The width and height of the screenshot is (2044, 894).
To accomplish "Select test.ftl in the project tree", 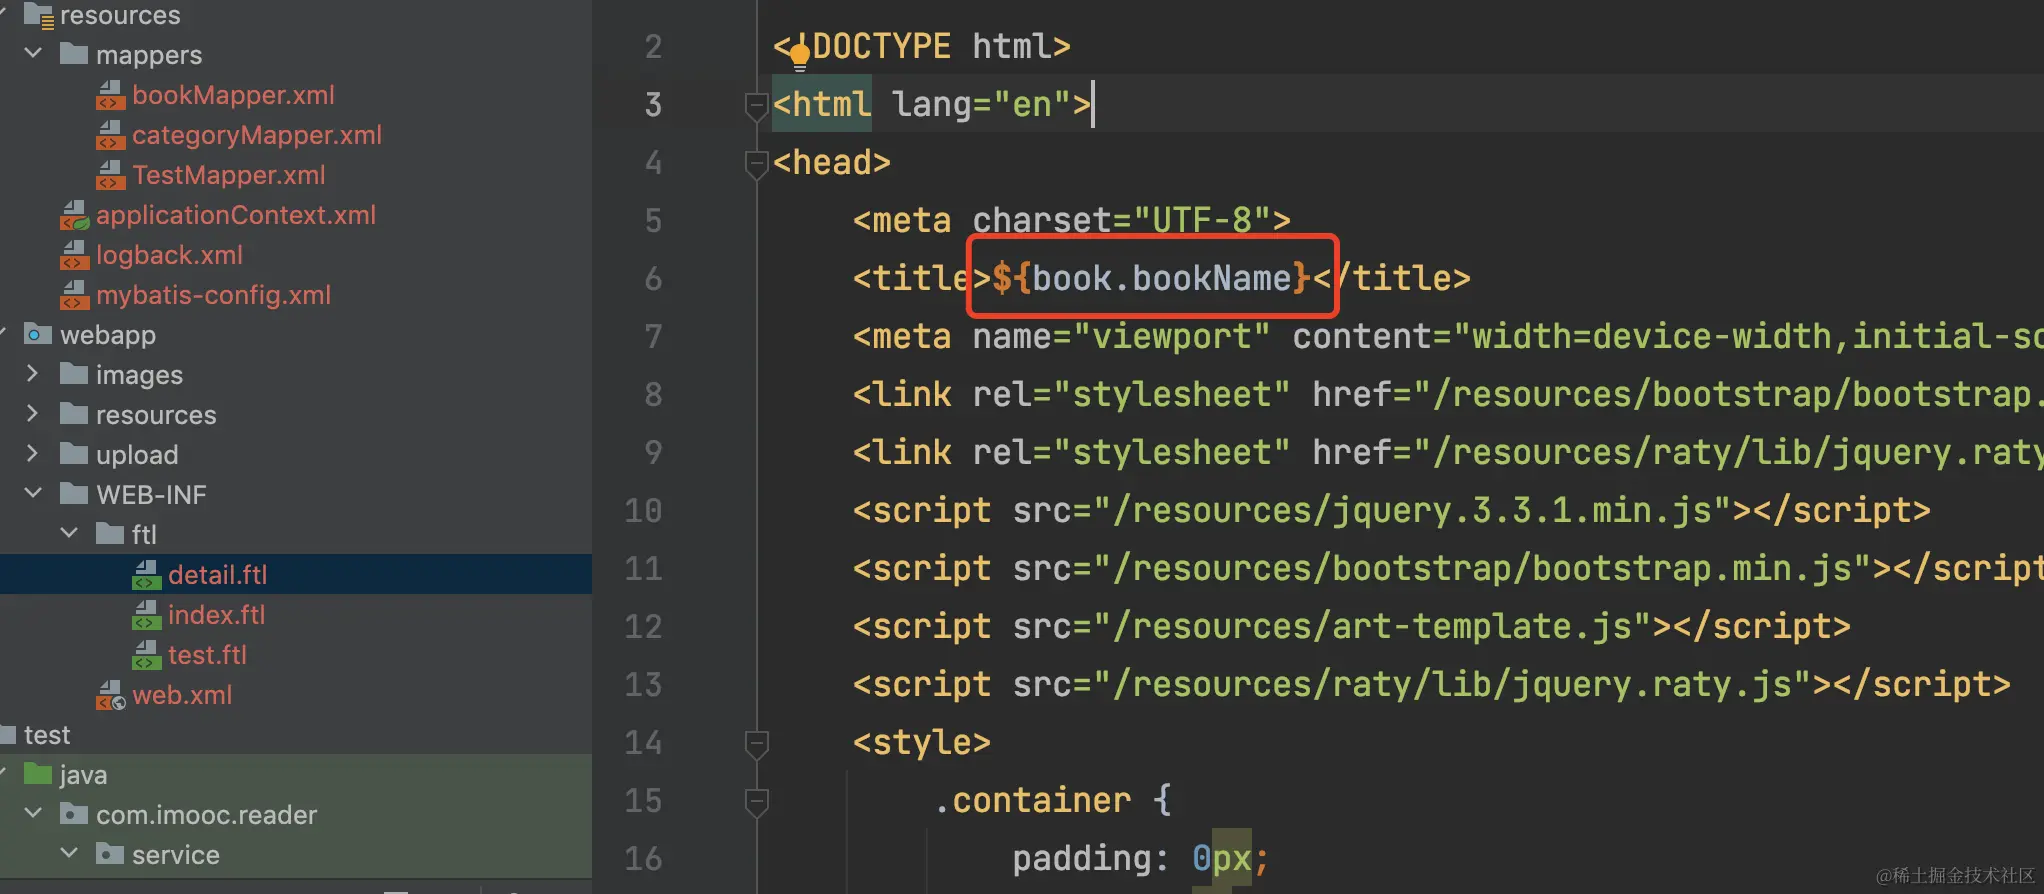I will point(207,655).
